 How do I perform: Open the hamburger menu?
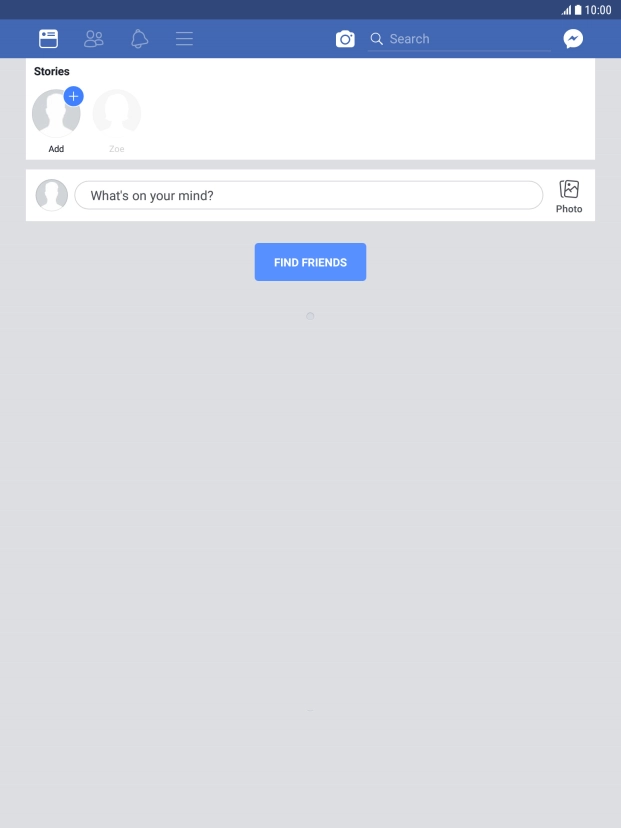184,39
